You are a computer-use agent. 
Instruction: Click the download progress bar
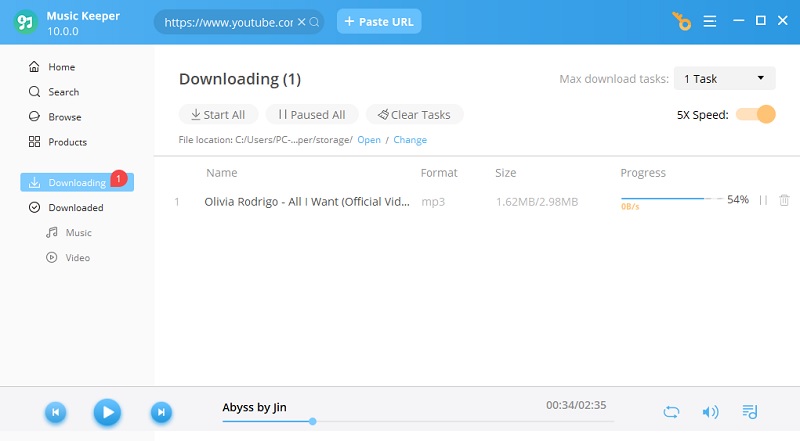[671, 198]
